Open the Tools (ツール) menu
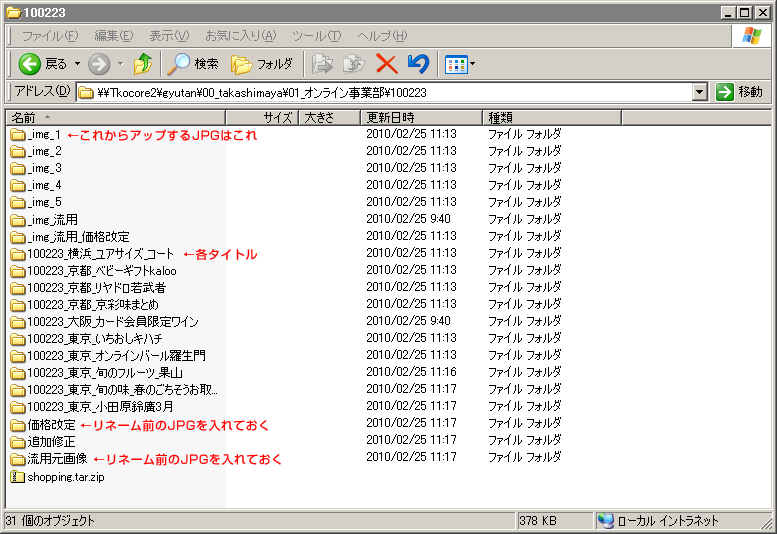The image size is (777, 534). click(x=317, y=36)
